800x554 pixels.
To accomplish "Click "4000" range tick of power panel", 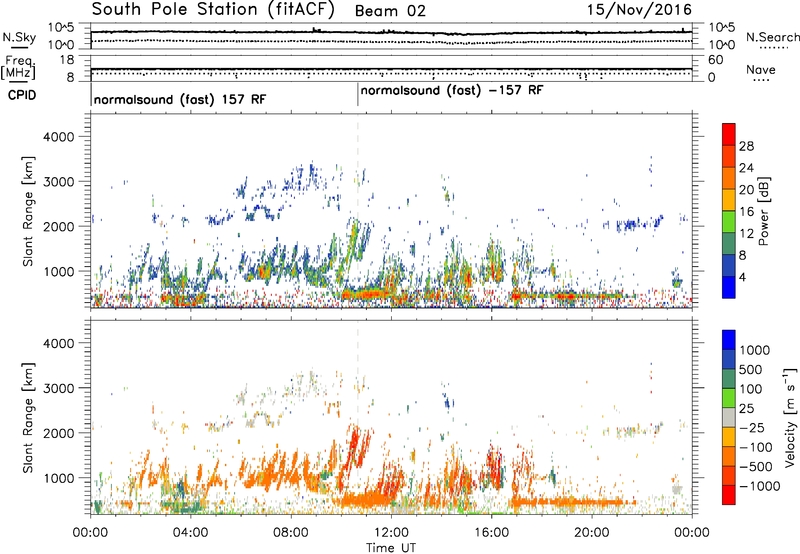I will point(58,137).
